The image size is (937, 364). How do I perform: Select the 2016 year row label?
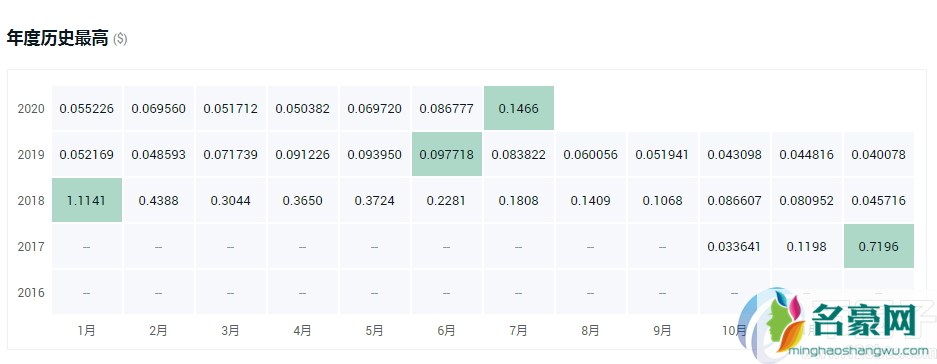click(31, 293)
